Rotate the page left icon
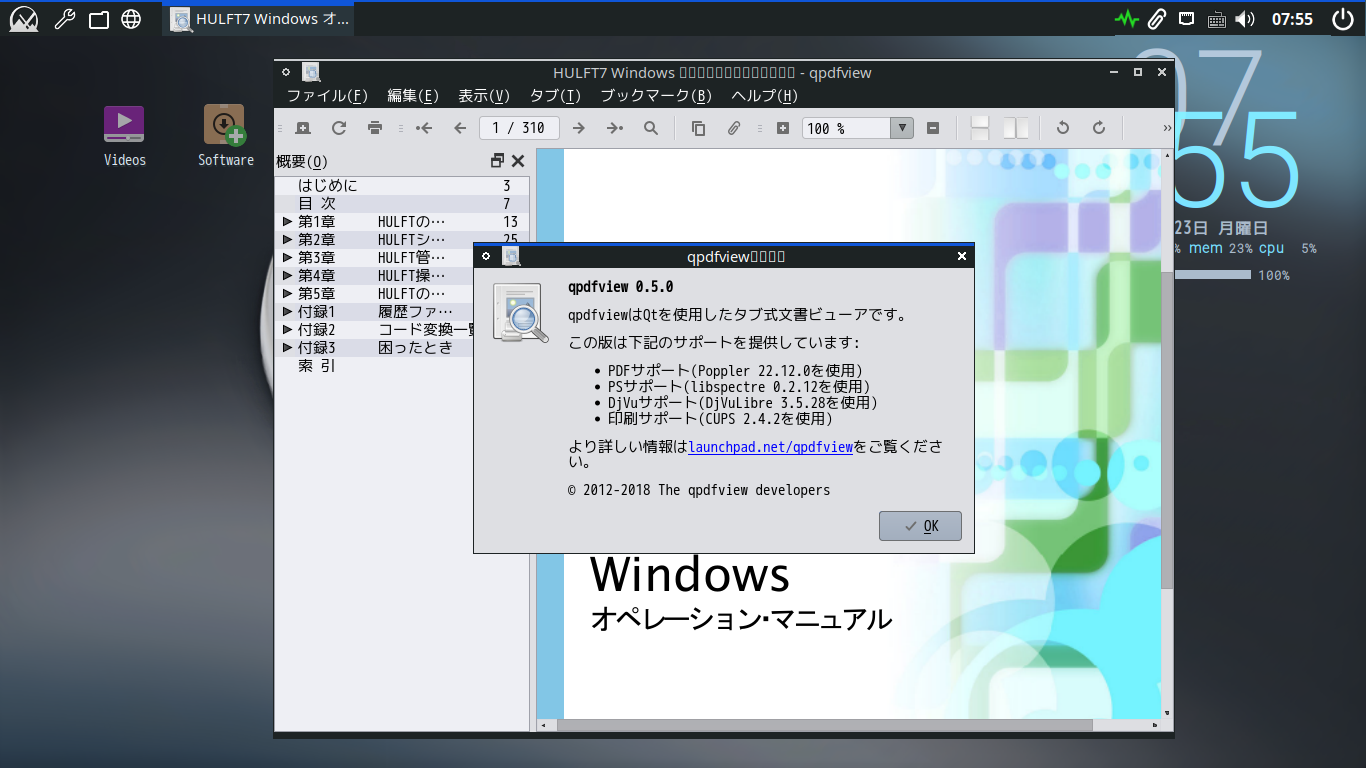 1063,128
